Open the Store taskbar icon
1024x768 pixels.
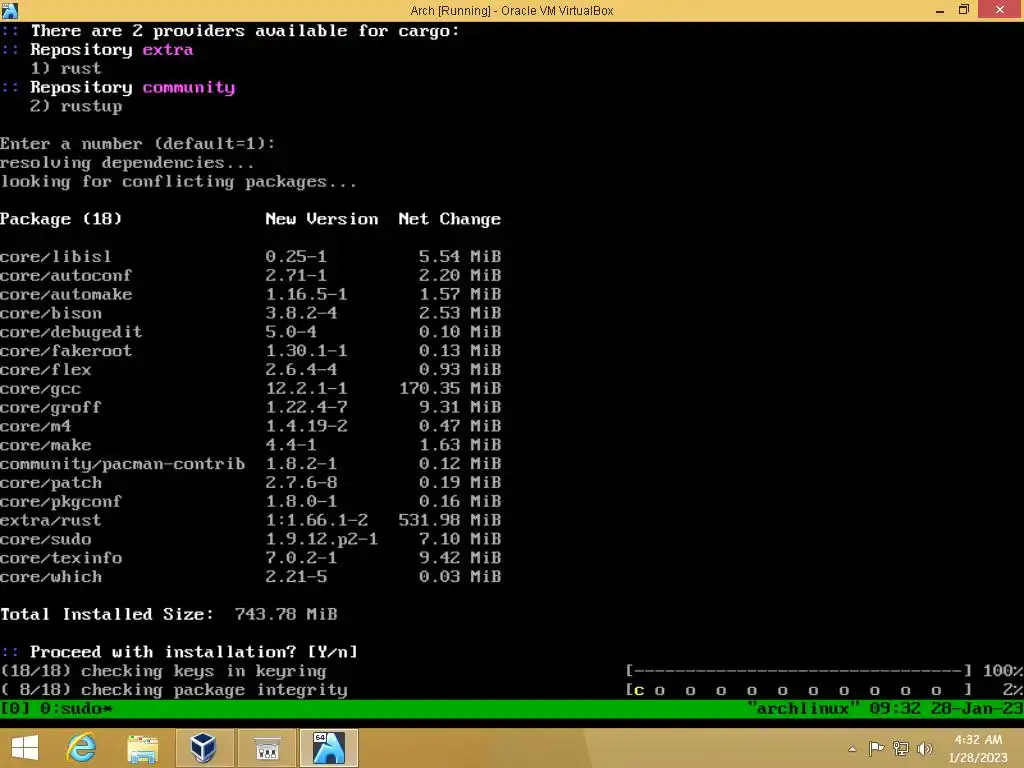266,748
